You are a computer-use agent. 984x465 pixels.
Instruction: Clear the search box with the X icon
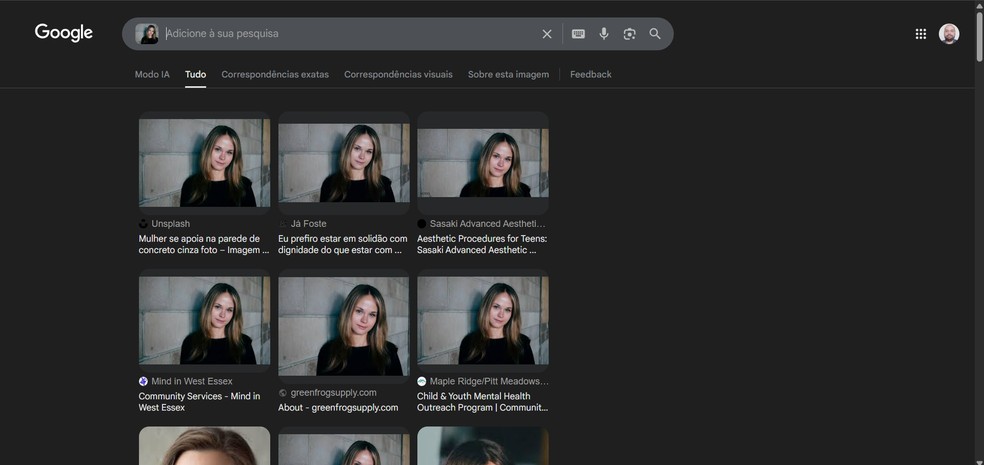click(547, 34)
